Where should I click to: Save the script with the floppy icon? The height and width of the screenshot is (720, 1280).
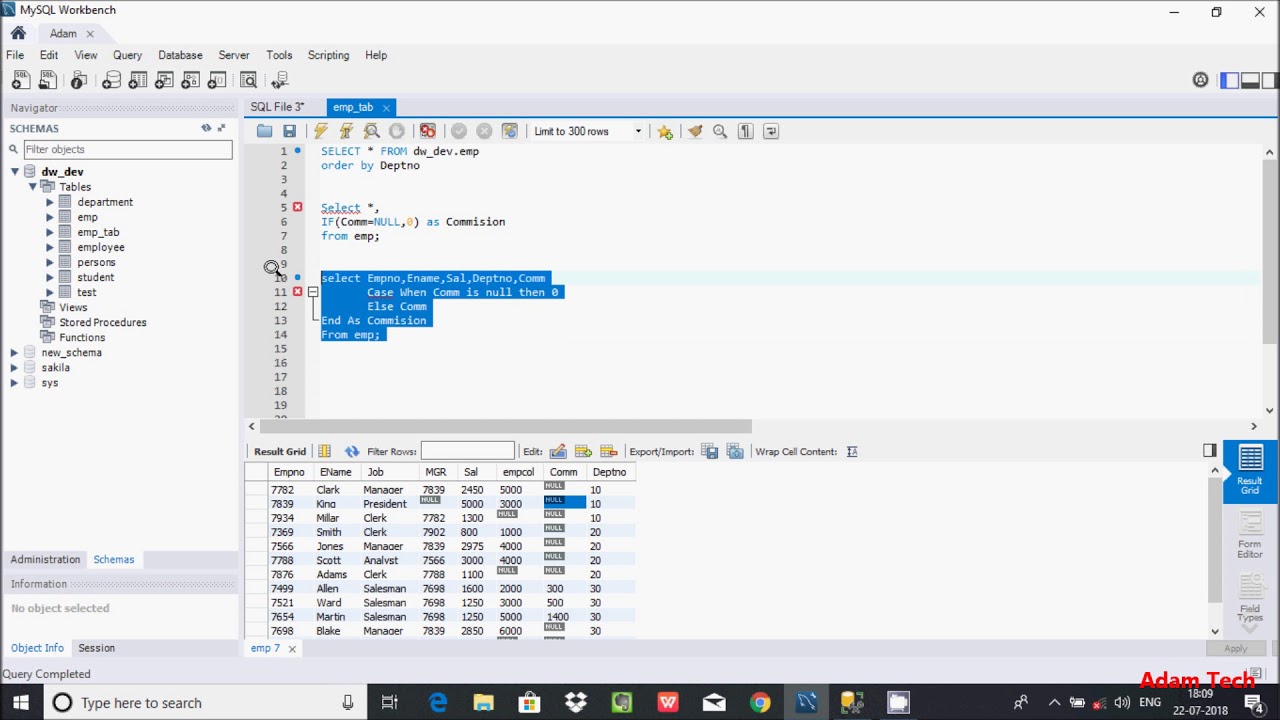(289, 131)
